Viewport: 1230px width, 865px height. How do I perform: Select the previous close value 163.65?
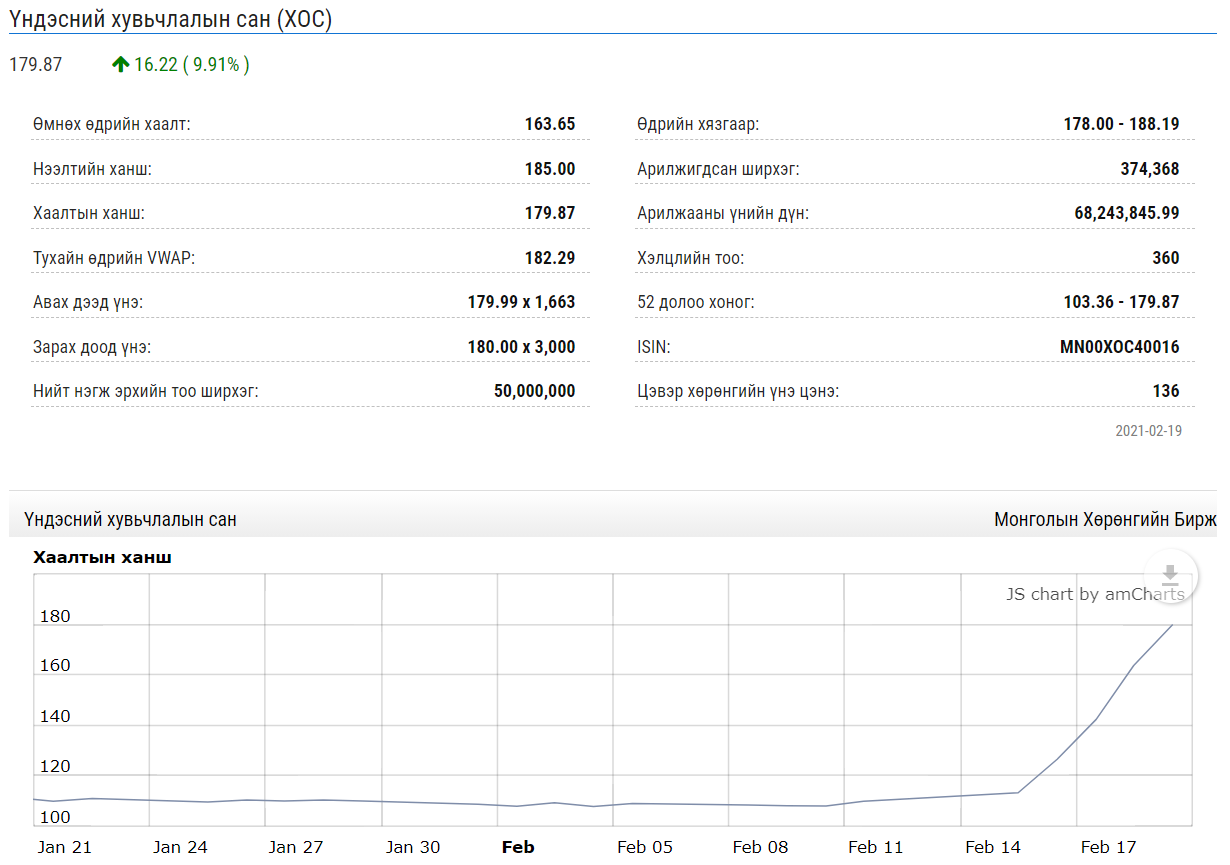[550, 125]
